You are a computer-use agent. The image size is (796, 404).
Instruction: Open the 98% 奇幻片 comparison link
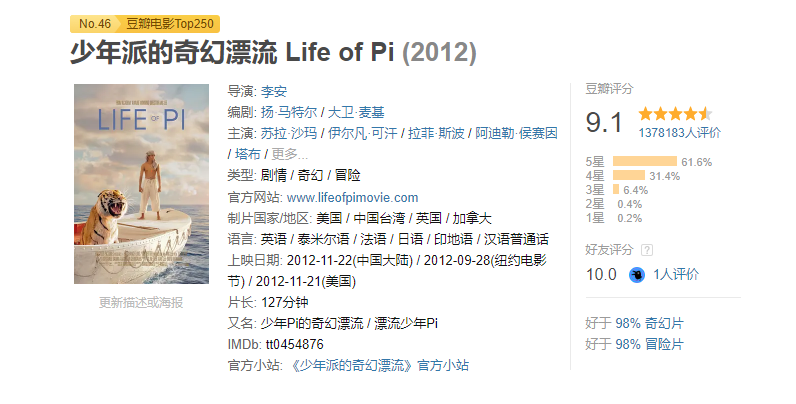[x=649, y=323]
